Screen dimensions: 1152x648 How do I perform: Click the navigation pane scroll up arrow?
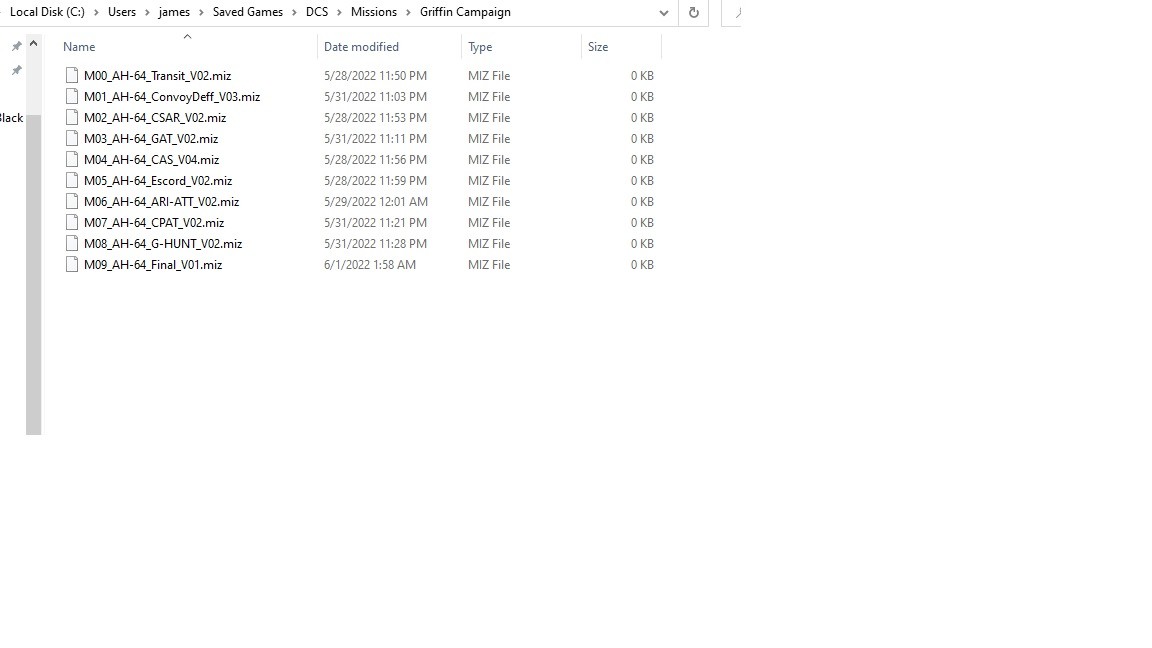tap(33, 44)
